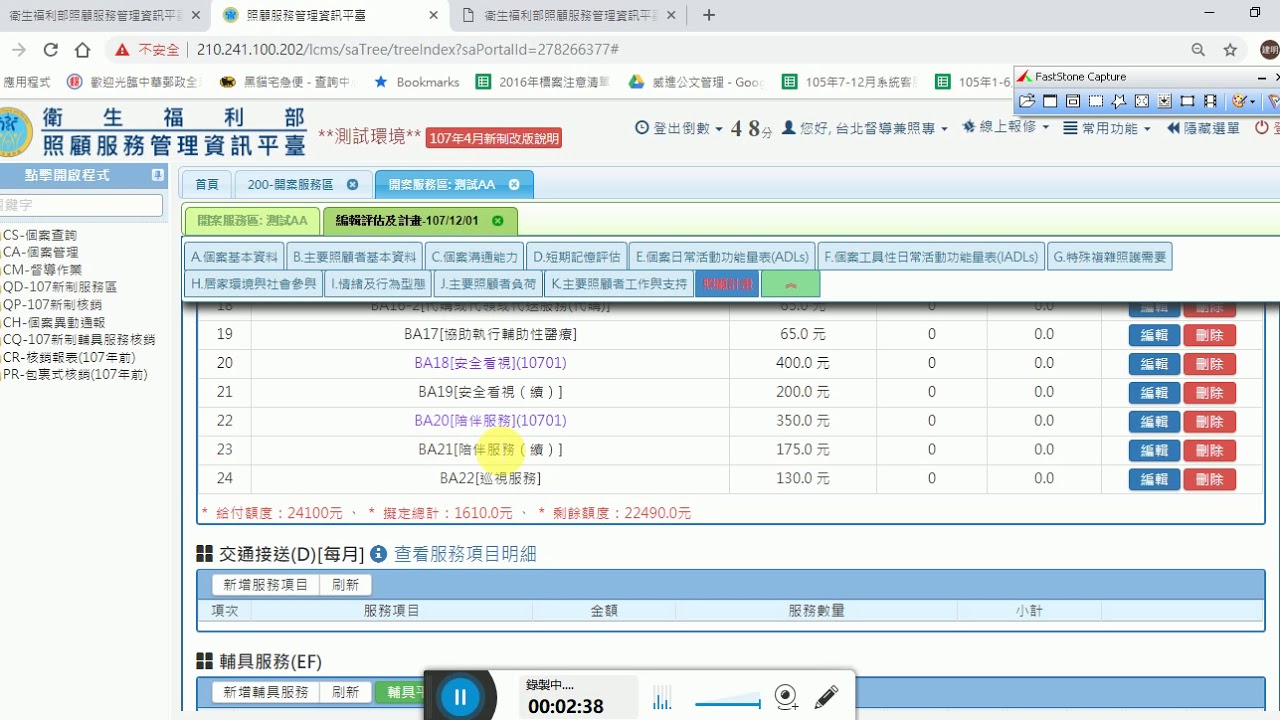Image resolution: width=1280 pixels, height=720 pixels.
Task: Open the Bookmarks bookmark
Action: tap(416, 82)
